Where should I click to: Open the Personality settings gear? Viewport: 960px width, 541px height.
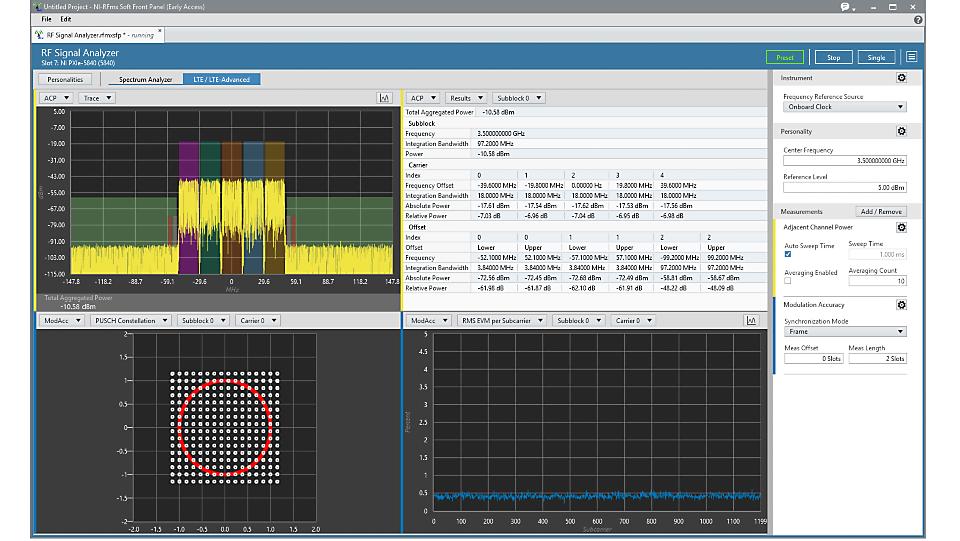[x=901, y=131]
